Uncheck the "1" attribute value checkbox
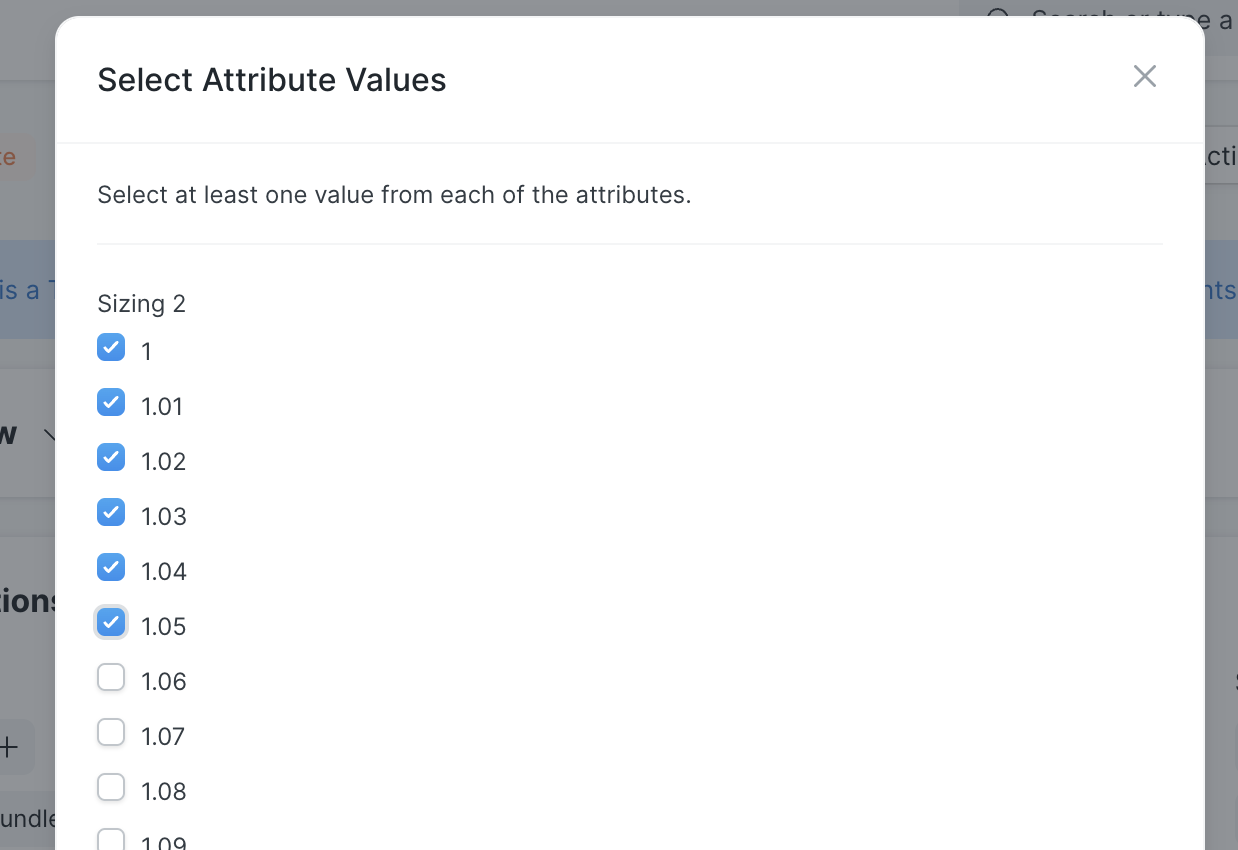1238x850 pixels. tap(111, 347)
